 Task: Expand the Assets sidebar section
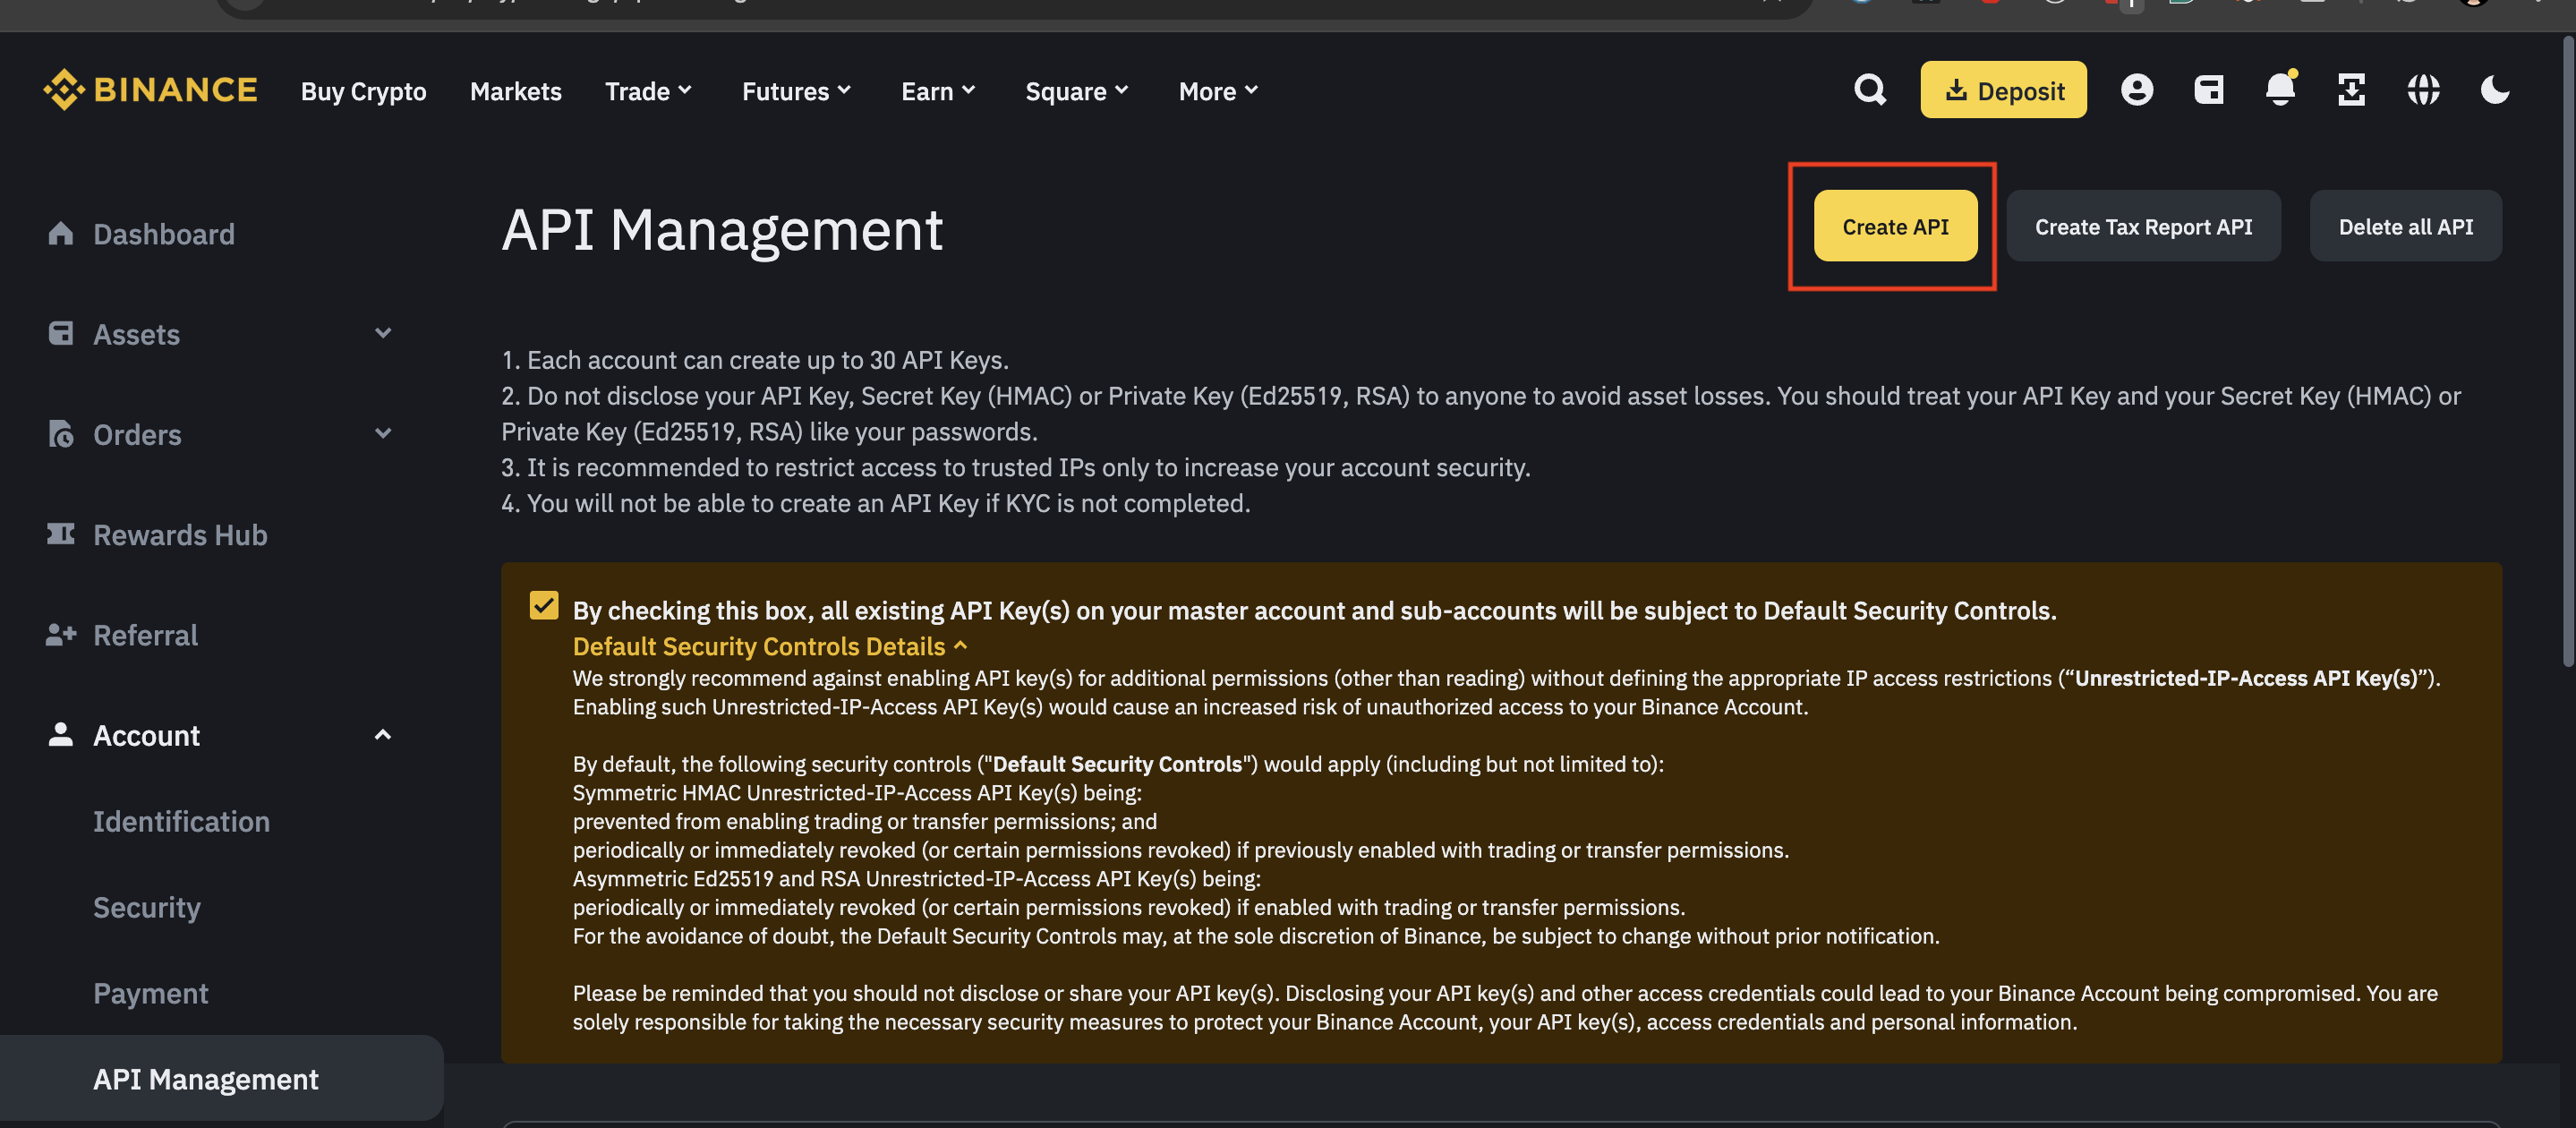(x=383, y=333)
